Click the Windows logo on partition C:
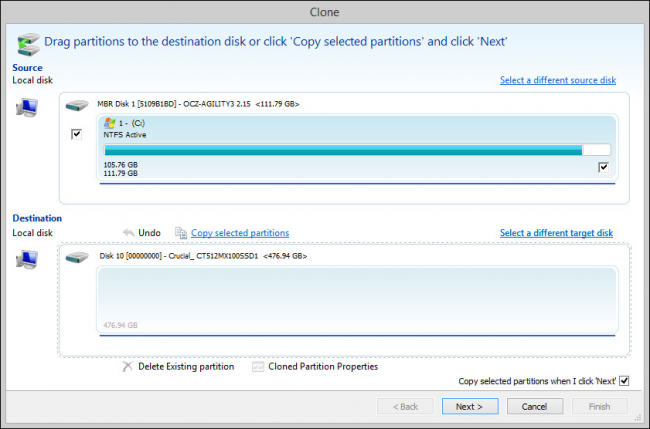Viewport: 650px width, 429px height. (109, 123)
